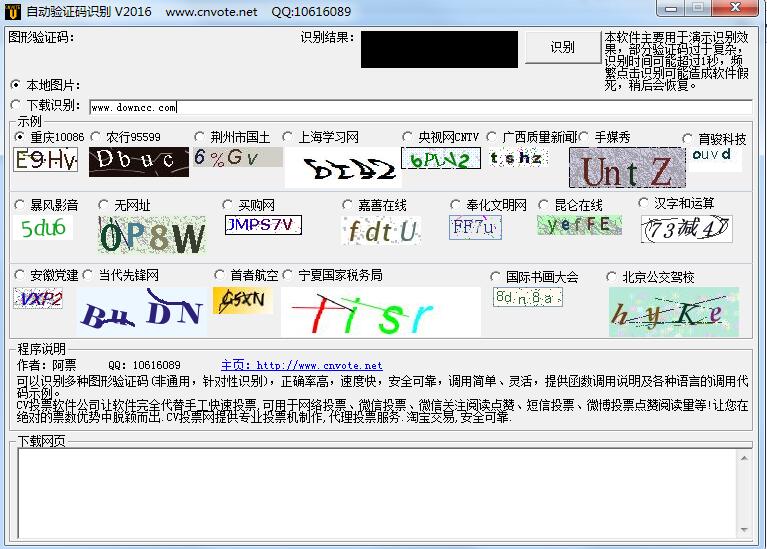Viewport: 767px width, 549px height.
Task: Select the 嘉善在线 radio button
Action: click(347, 205)
